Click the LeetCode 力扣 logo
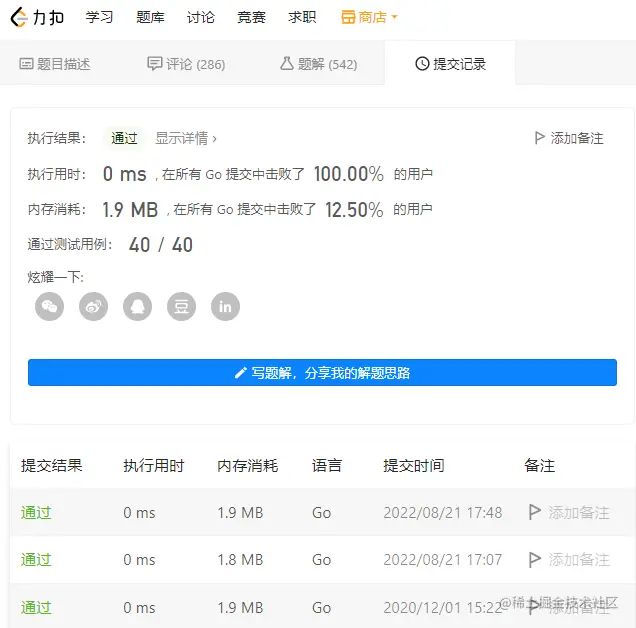 [37, 17]
